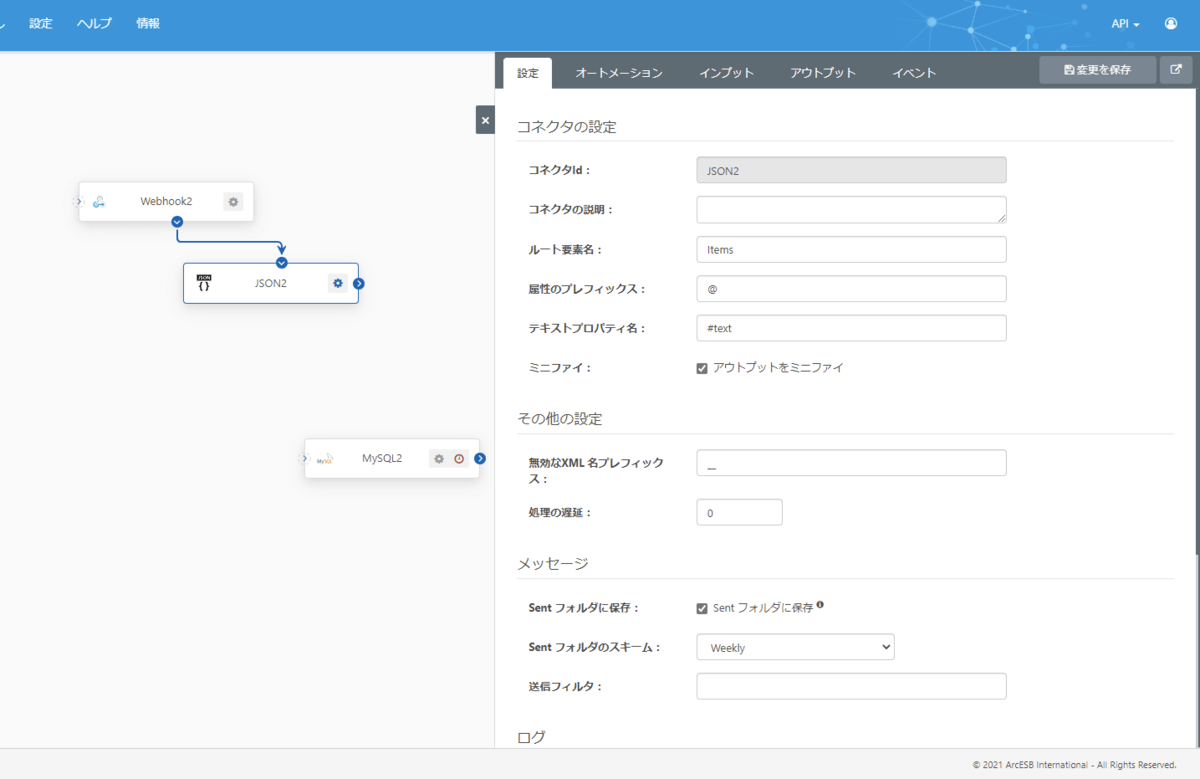Click the invalid XML name prefix field

851,463
